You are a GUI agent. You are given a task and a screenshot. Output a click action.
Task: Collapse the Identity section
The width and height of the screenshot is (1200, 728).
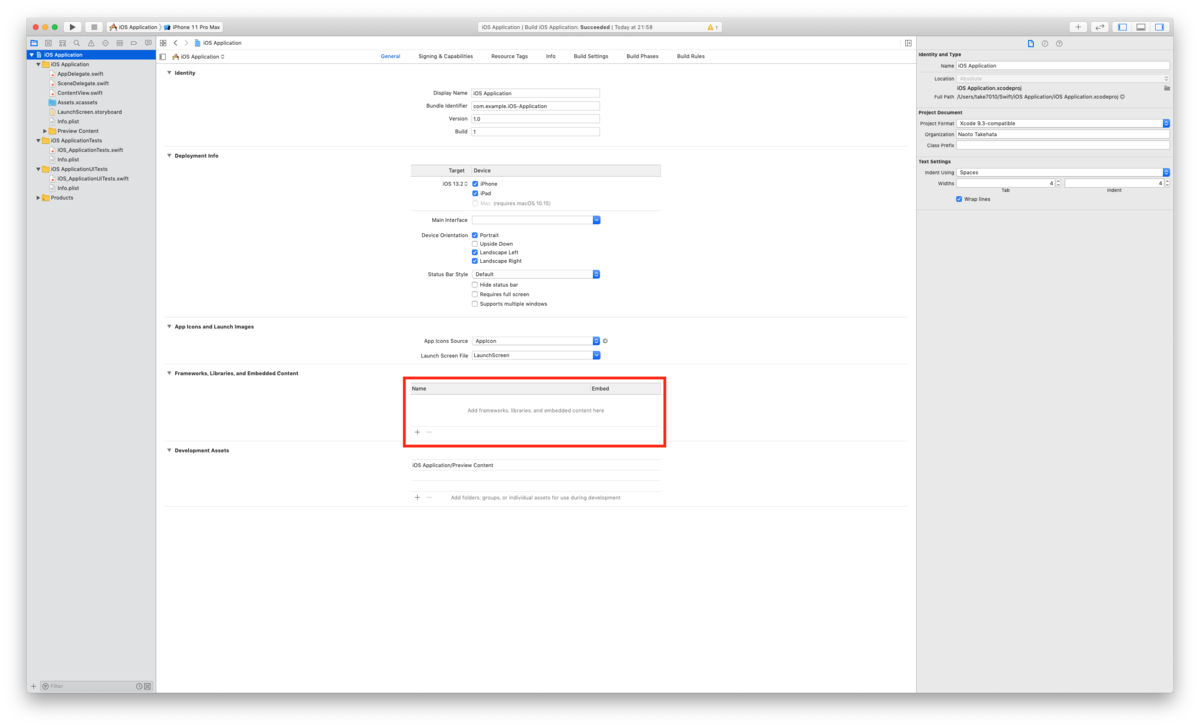coord(169,73)
